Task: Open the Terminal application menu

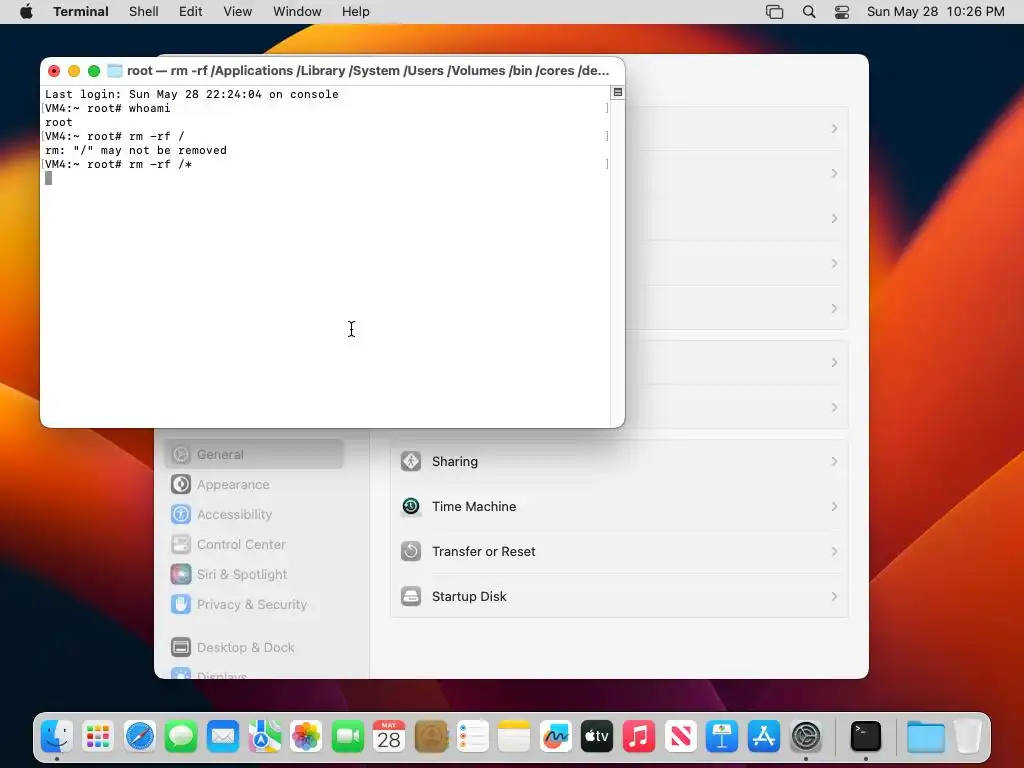Action: [81, 12]
